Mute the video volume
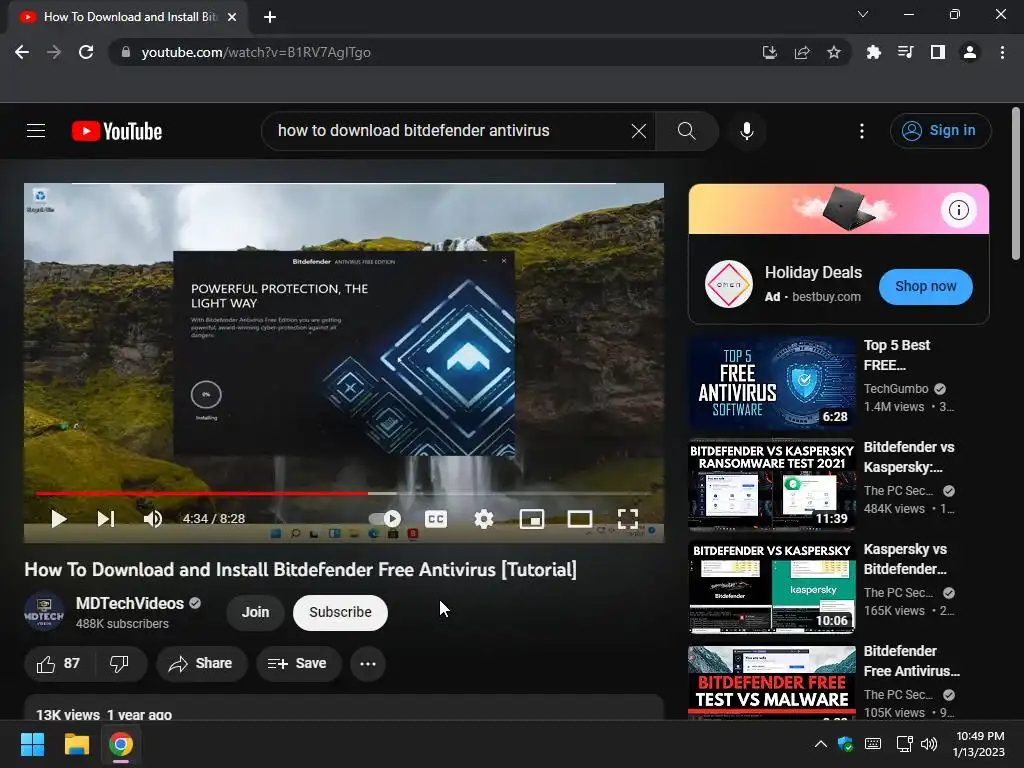 pyautogui.click(x=153, y=519)
